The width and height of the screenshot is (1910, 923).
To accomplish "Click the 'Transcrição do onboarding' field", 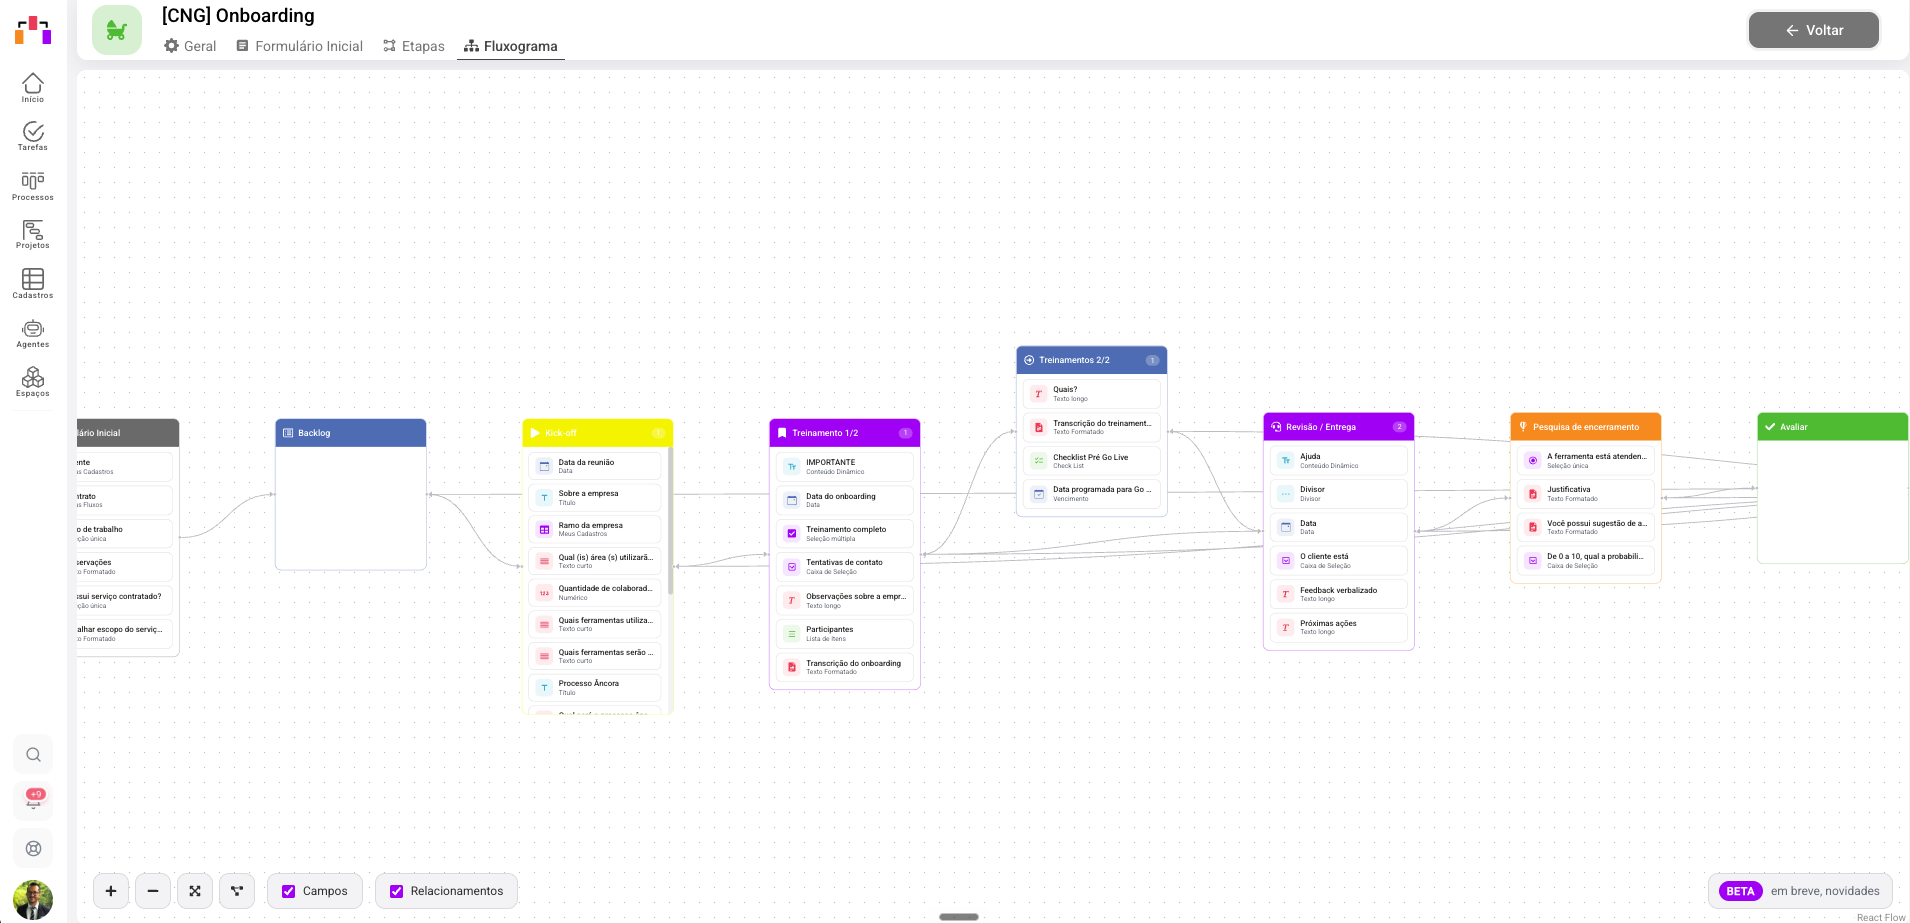I will pyautogui.click(x=845, y=667).
